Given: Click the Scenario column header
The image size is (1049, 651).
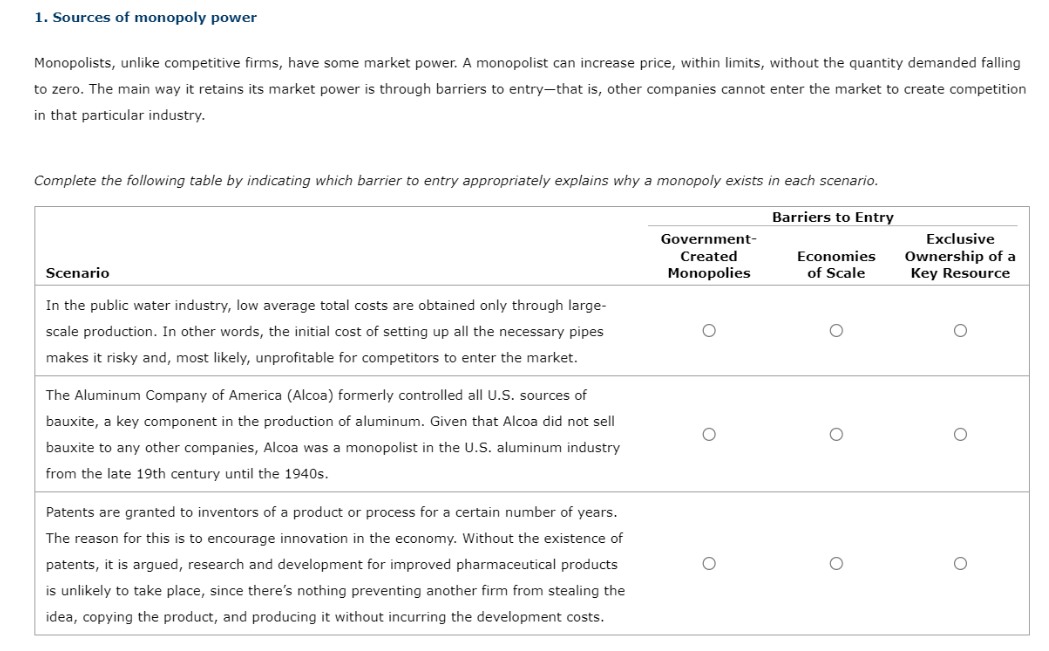Looking at the screenshot, I should click(x=77, y=273).
